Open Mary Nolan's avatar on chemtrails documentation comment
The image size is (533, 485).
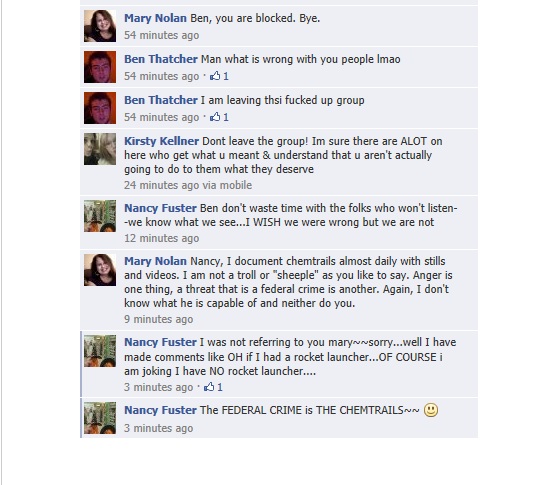[x=100, y=270]
